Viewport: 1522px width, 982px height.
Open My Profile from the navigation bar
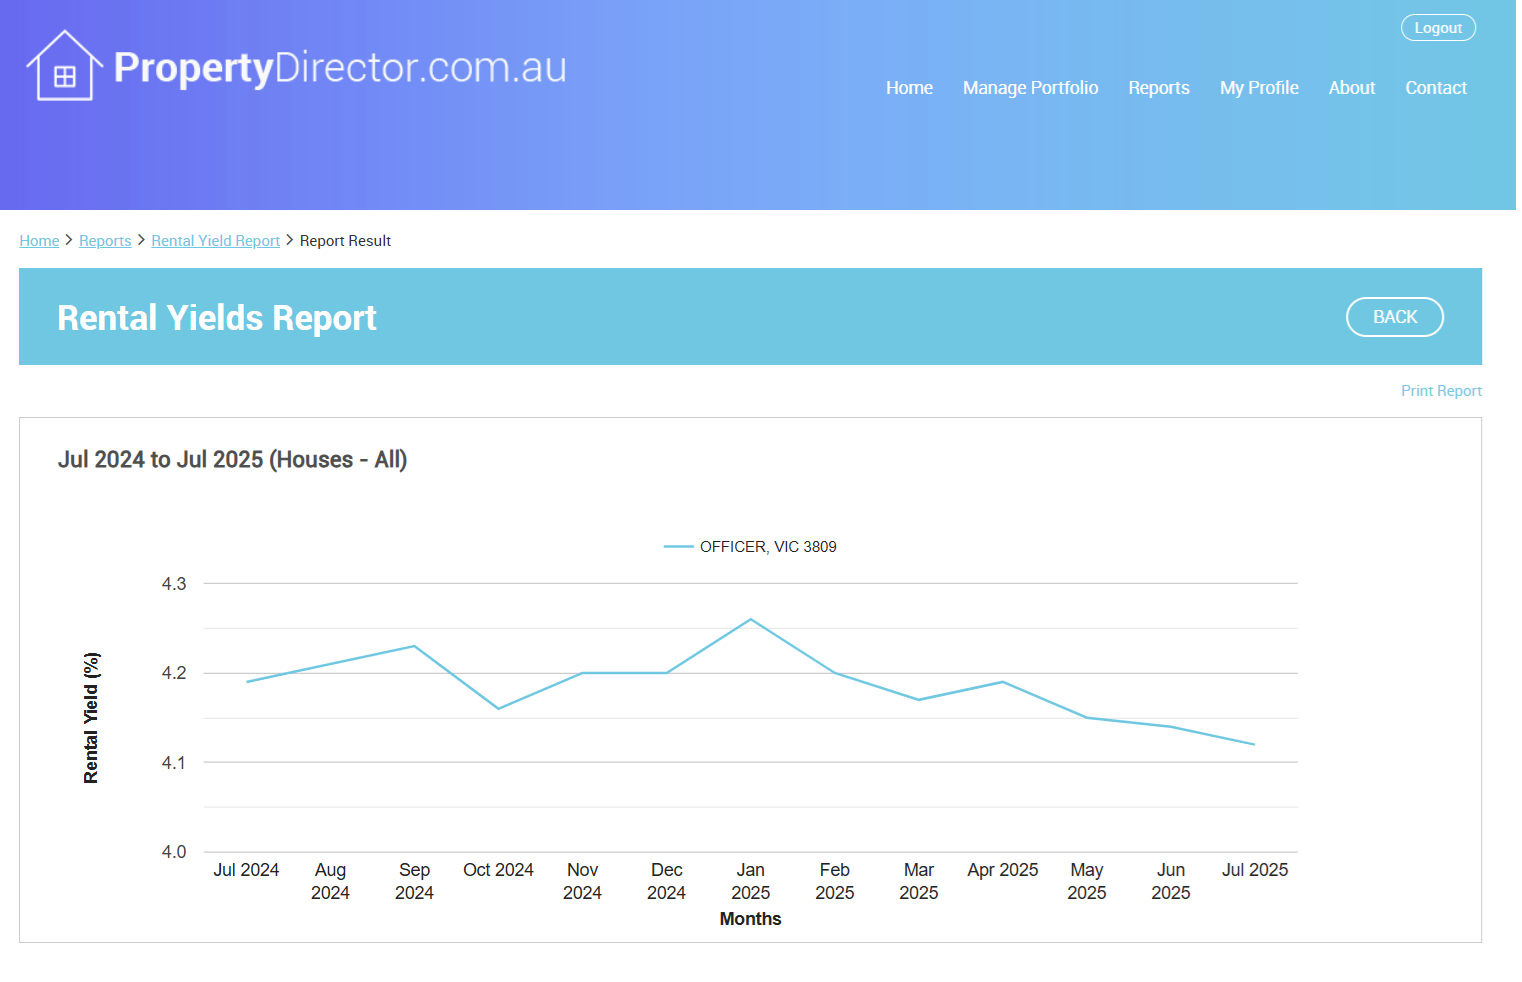click(x=1258, y=88)
